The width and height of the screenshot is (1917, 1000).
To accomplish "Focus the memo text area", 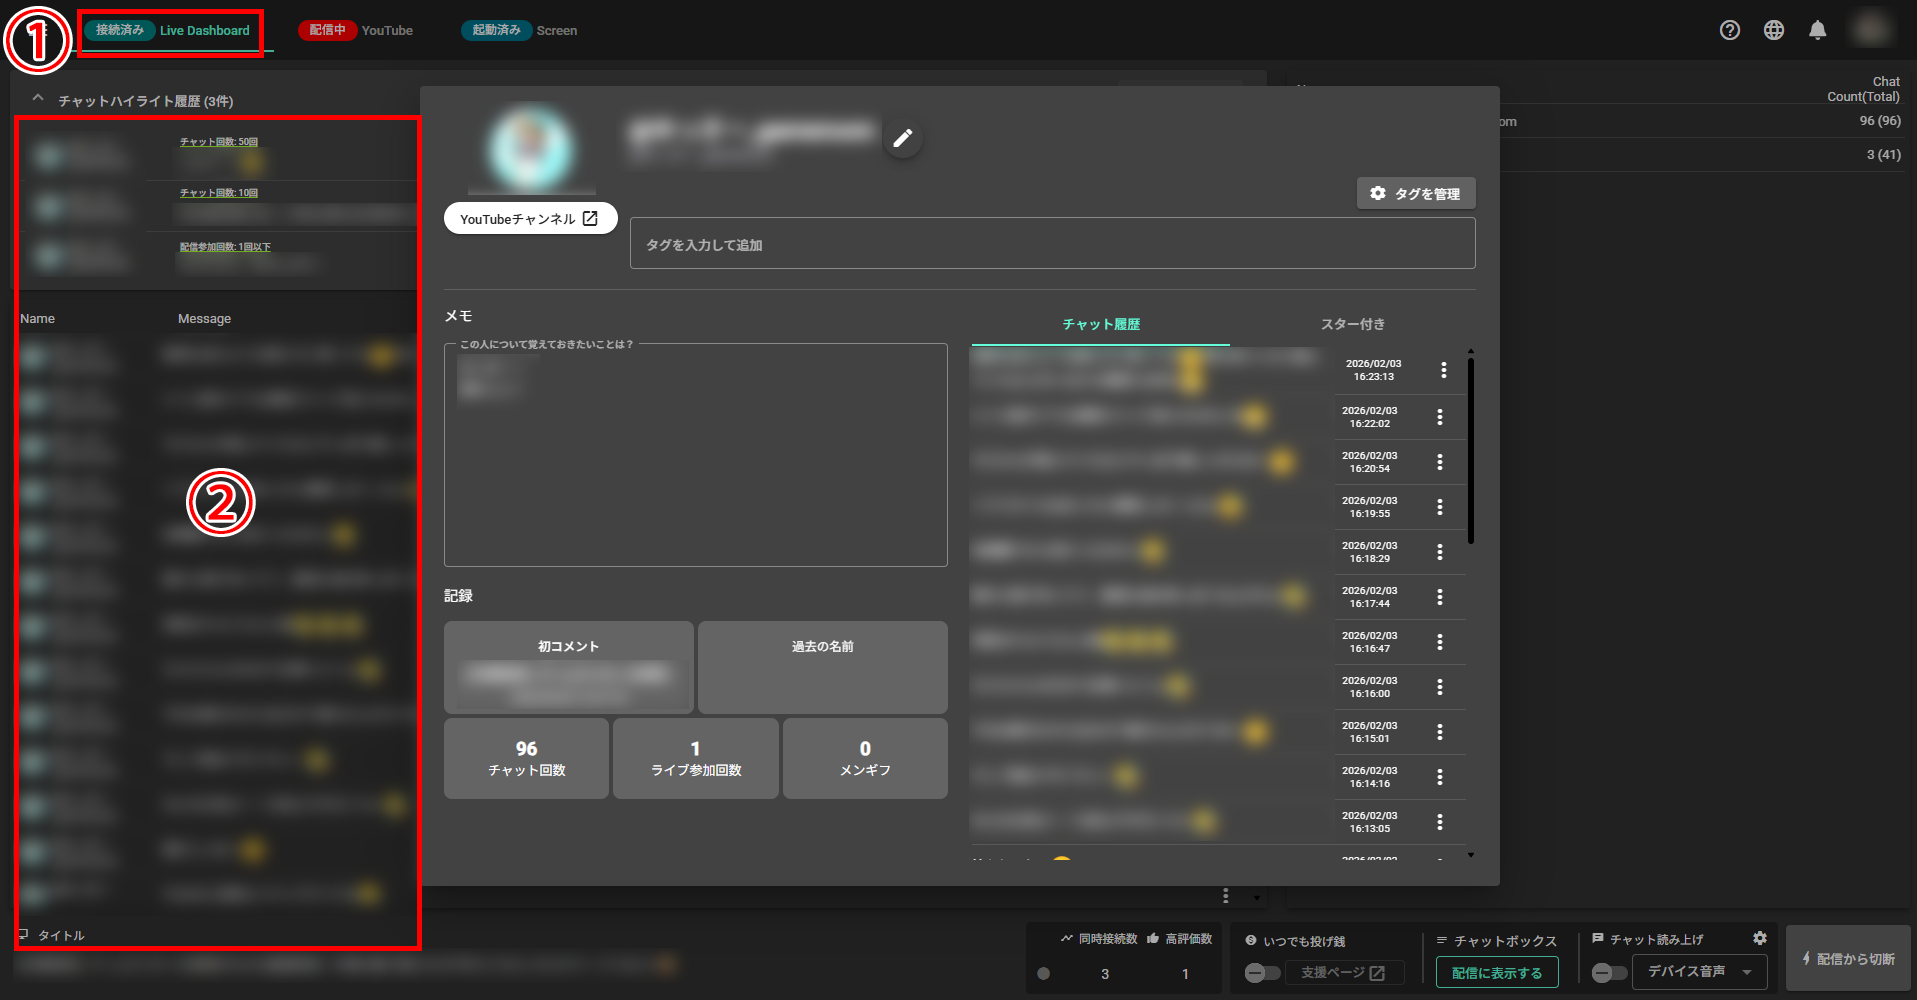I will tap(695, 456).
